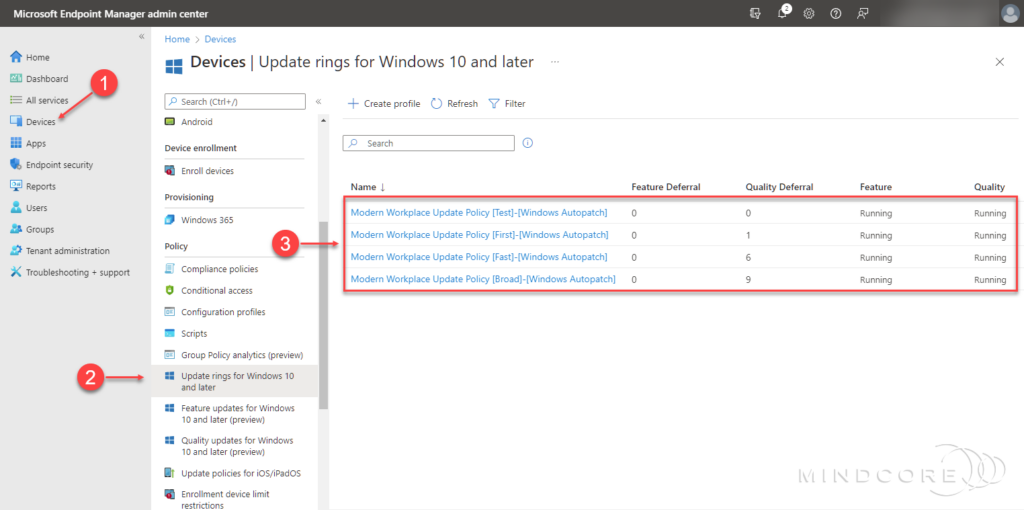Click the Quality Deferral column header
The image size is (1024, 510).
click(x=779, y=187)
